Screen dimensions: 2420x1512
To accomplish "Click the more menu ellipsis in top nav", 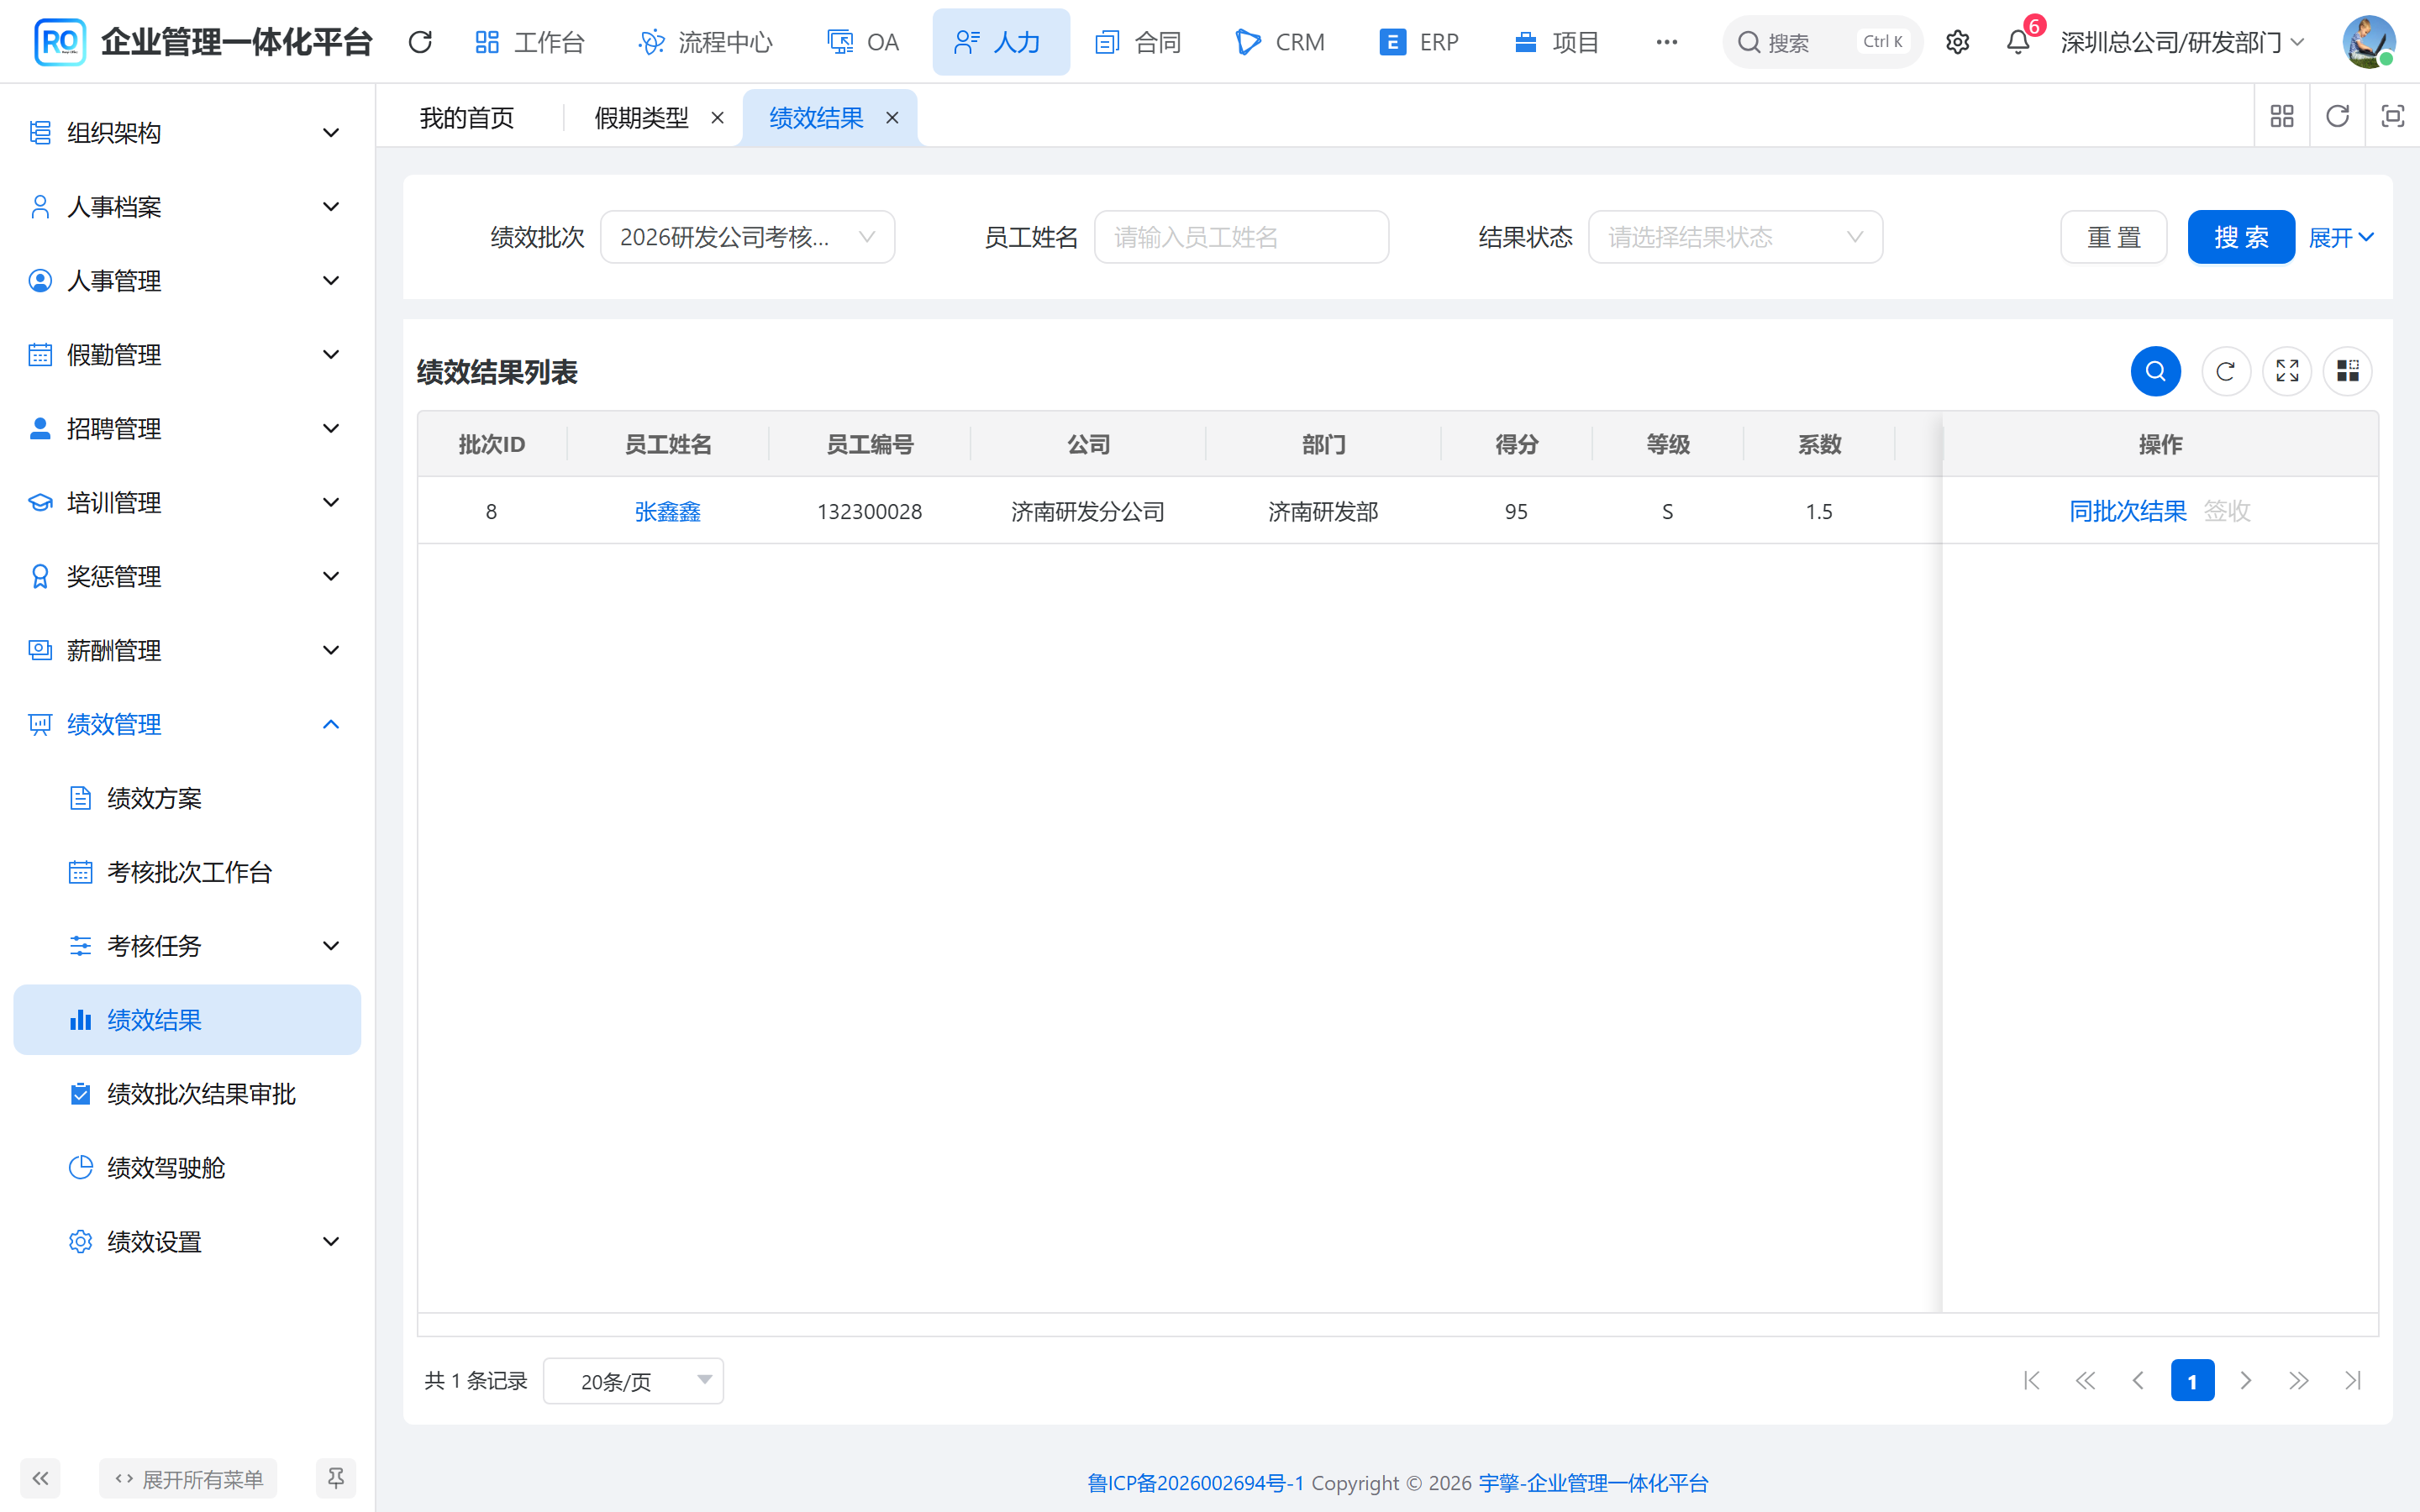I will pos(1666,42).
